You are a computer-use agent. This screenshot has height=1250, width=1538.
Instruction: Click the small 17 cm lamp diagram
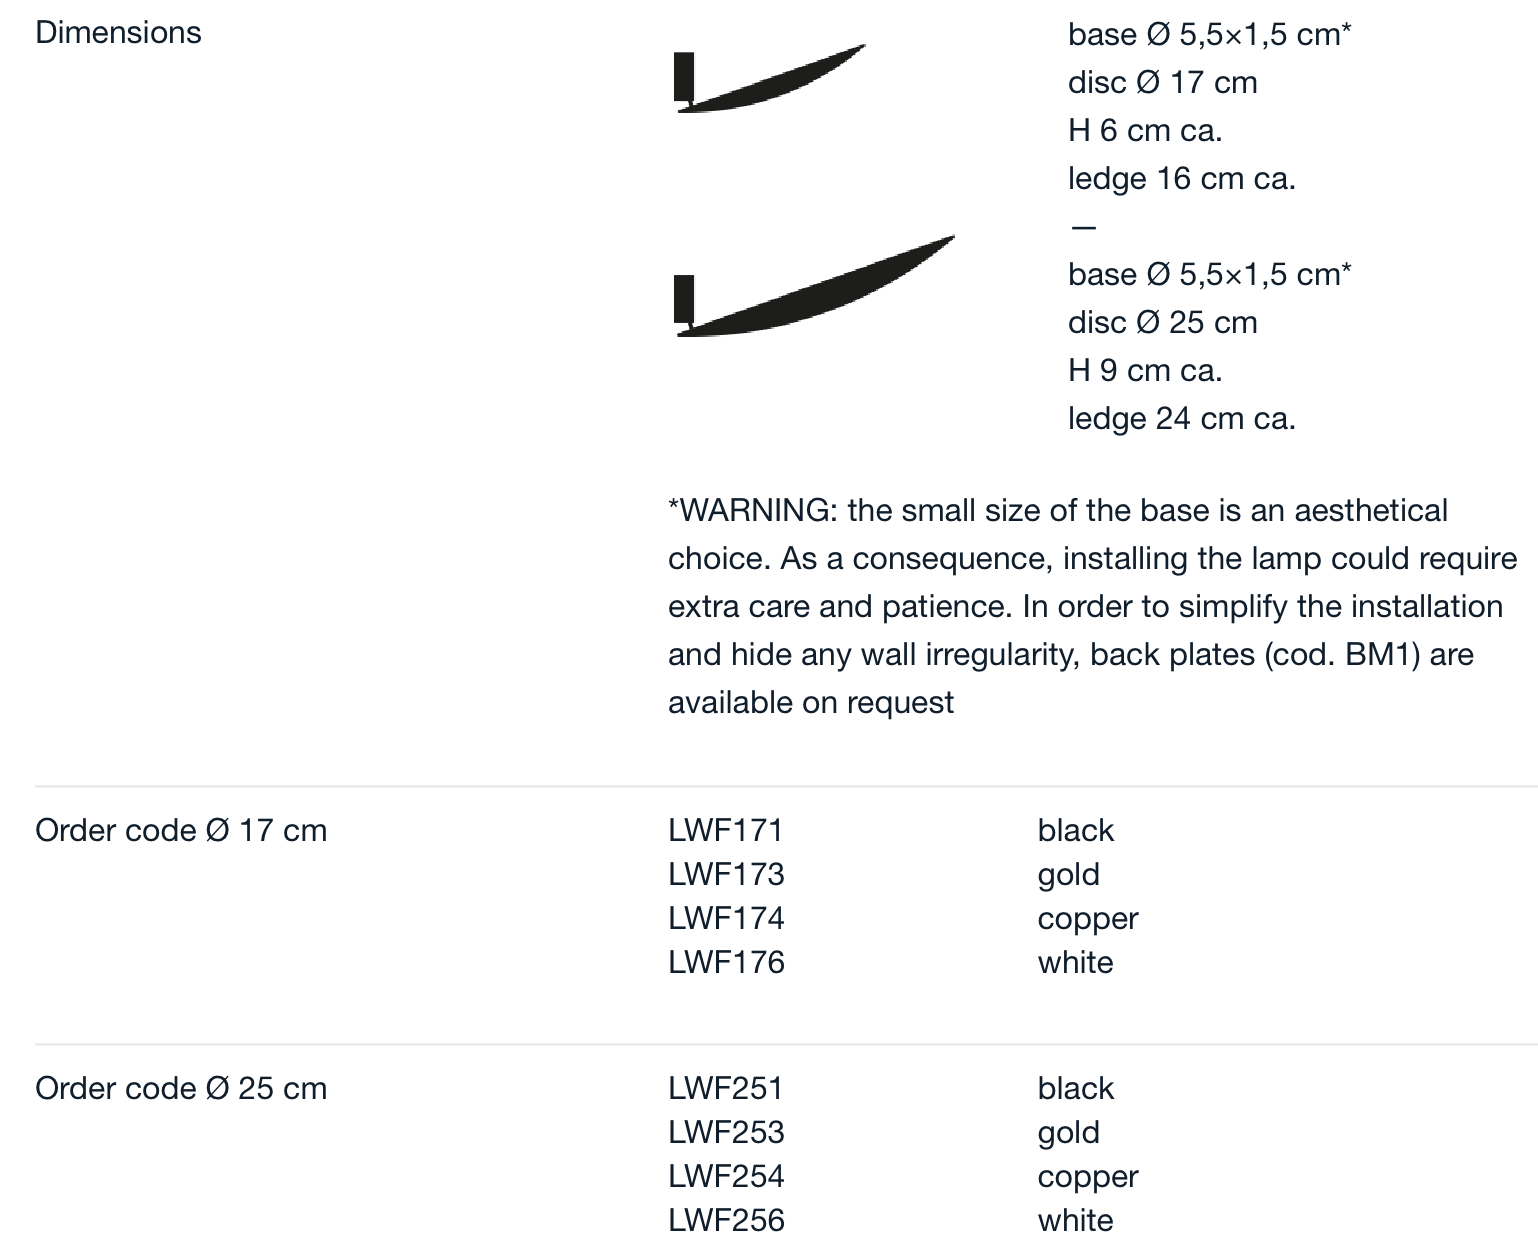coord(768,80)
